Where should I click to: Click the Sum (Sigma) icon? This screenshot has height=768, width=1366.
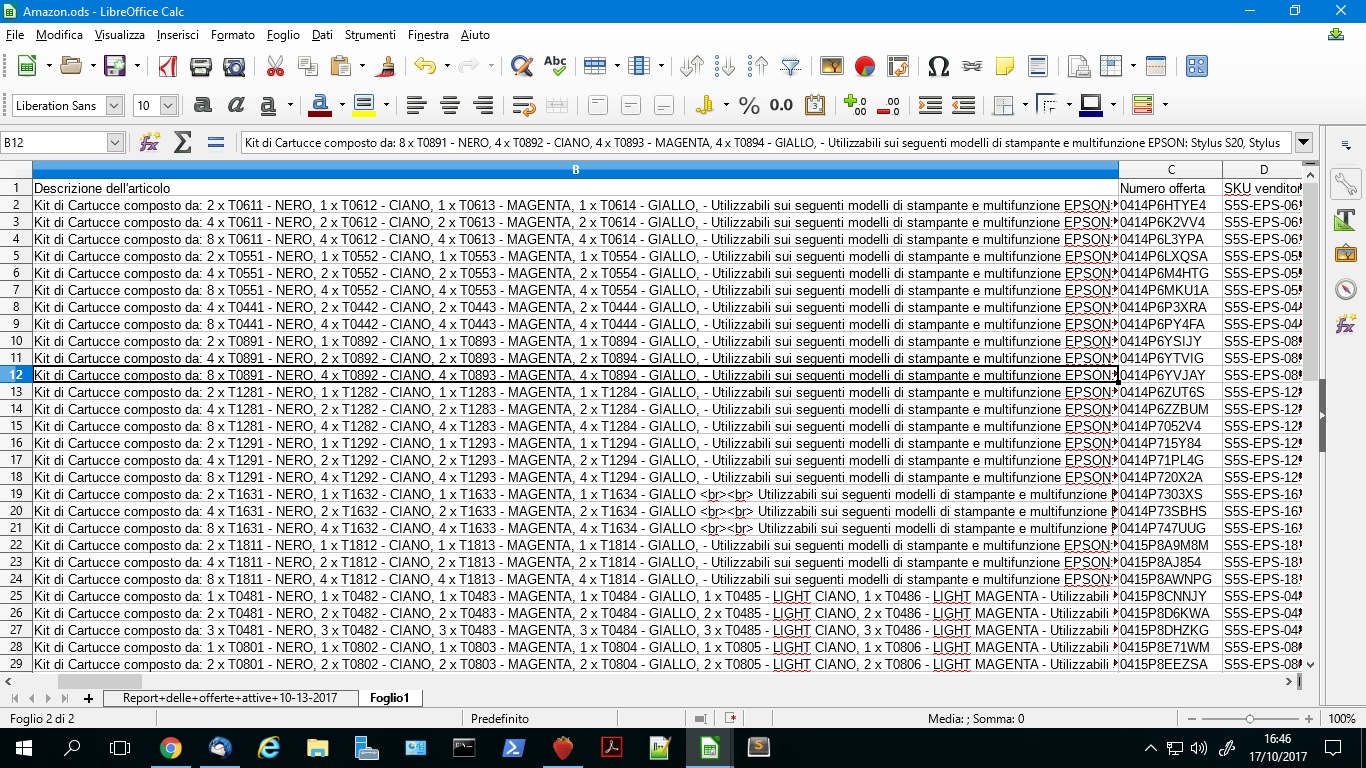coord(182,142)
